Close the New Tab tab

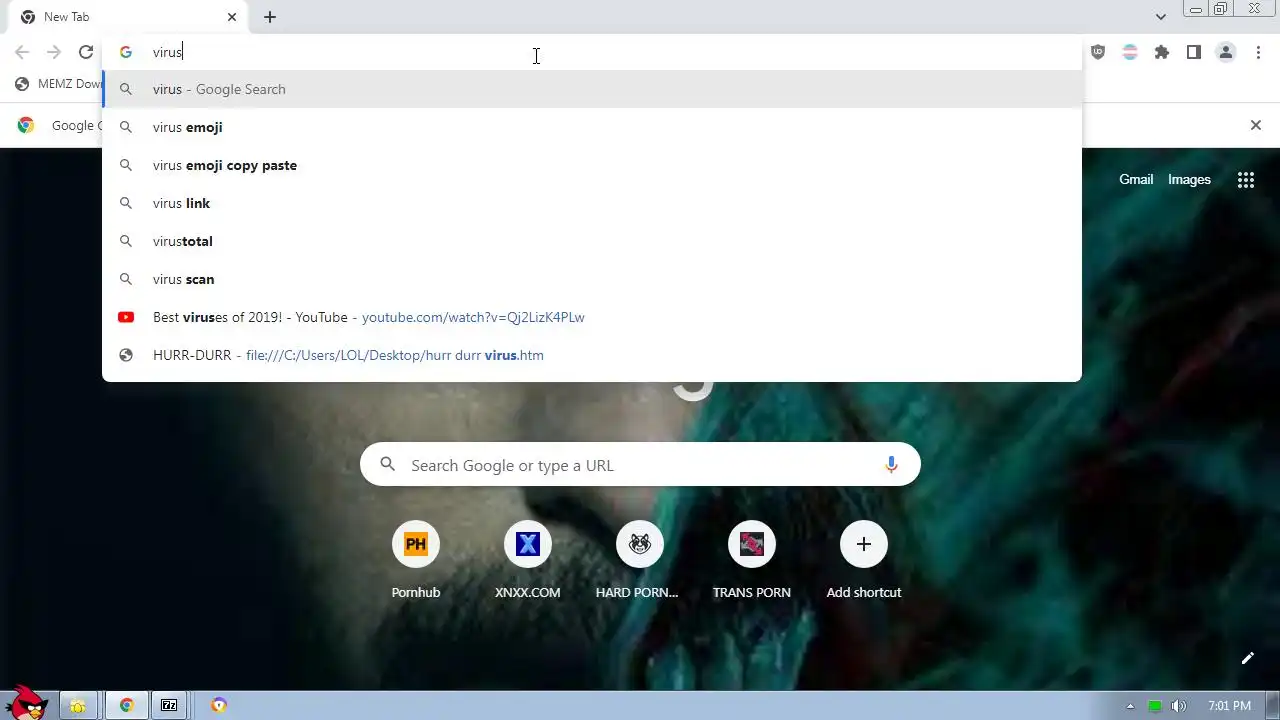point(232,17)
